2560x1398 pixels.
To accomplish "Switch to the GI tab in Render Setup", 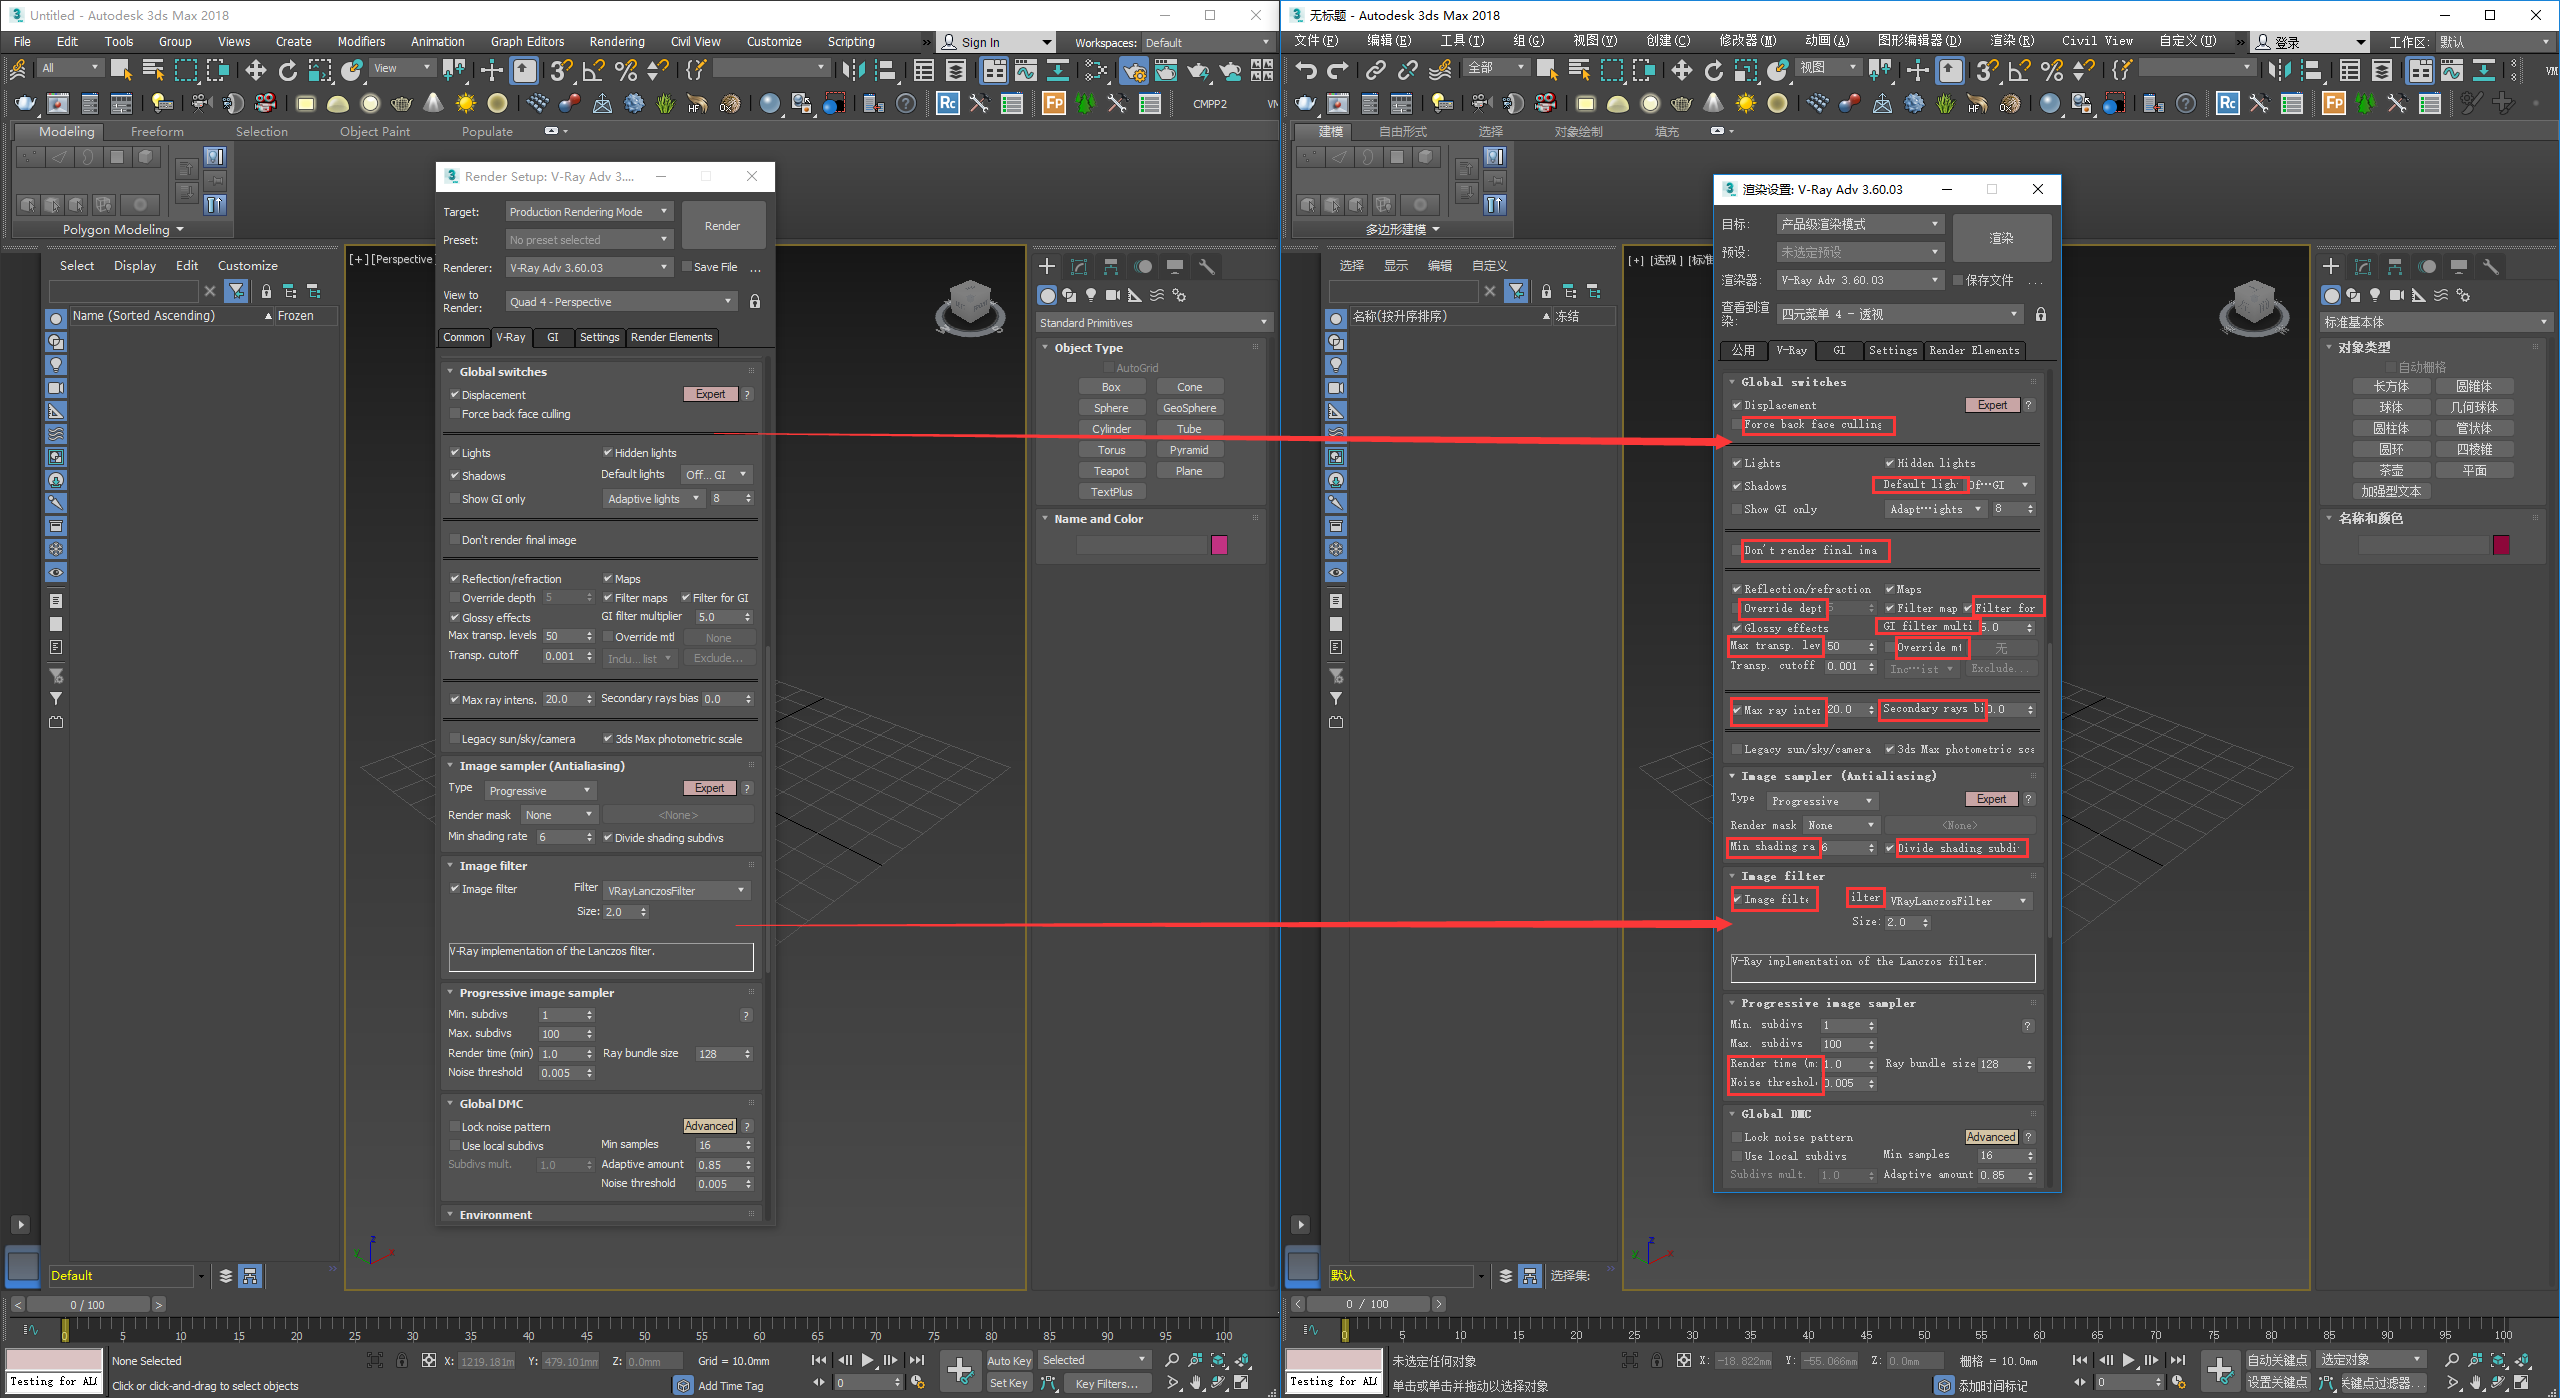I will [553, 337].
